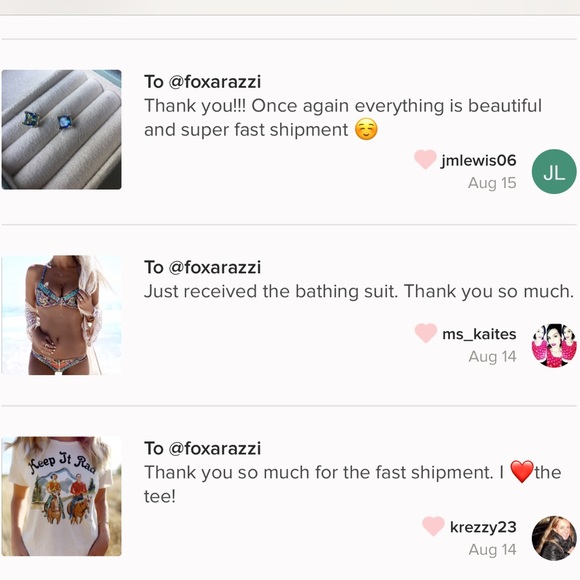The image size is (580, 580).
Task: Like the comment from ms_kaites
Action: 425,333
